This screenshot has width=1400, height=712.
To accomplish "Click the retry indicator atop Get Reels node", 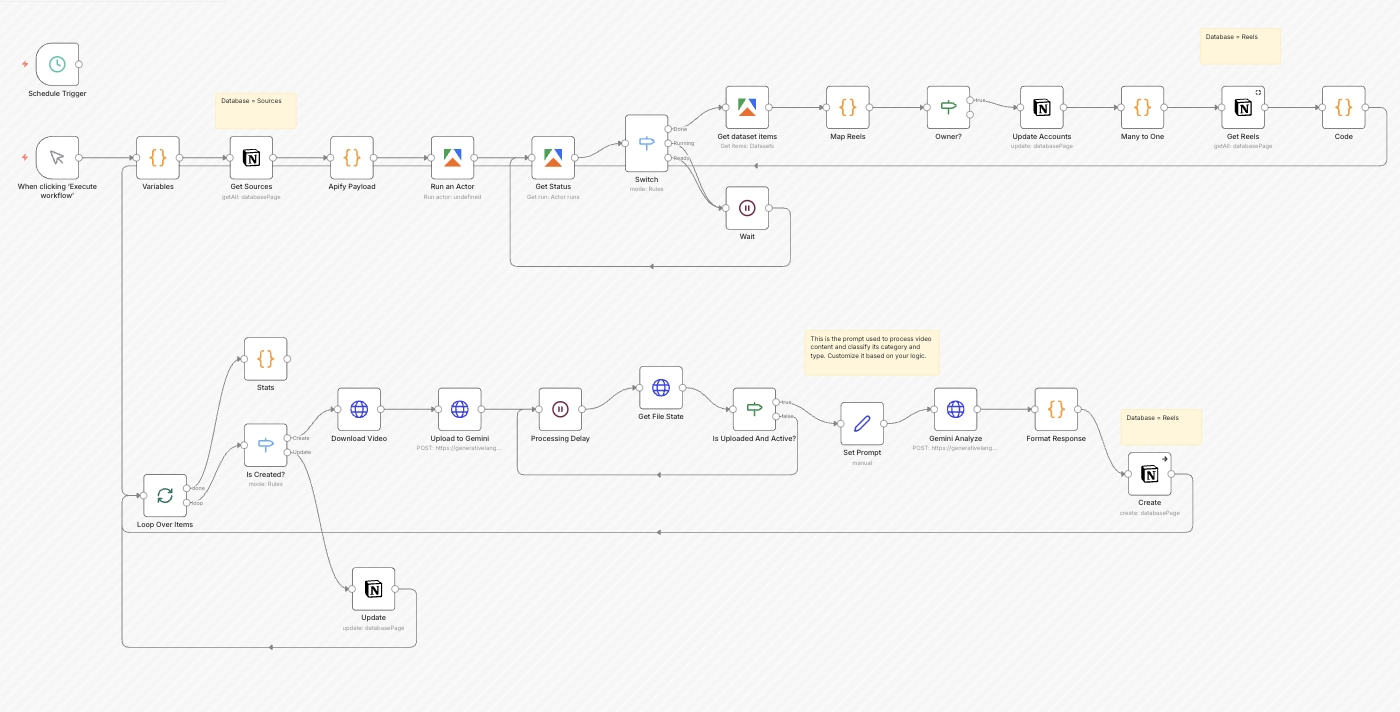I will (x=1258, y=92).
